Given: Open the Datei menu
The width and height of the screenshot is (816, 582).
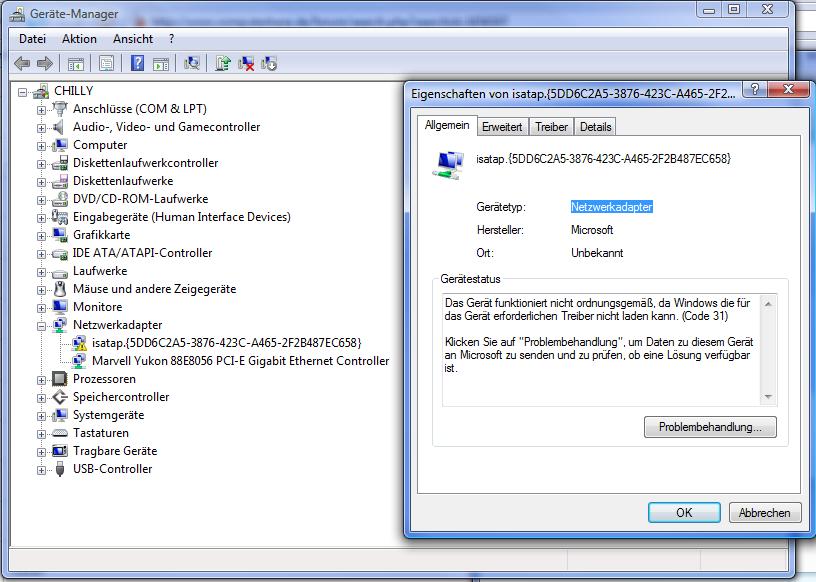Looking at the screenshot, I should pos(32,39).
